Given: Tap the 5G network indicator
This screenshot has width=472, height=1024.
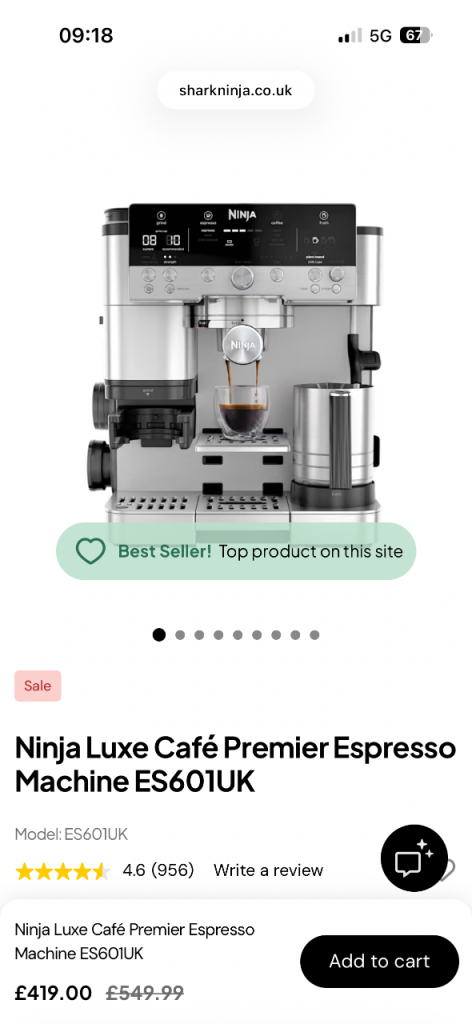Looking at the screenshot, I should (x=380, y=35).
